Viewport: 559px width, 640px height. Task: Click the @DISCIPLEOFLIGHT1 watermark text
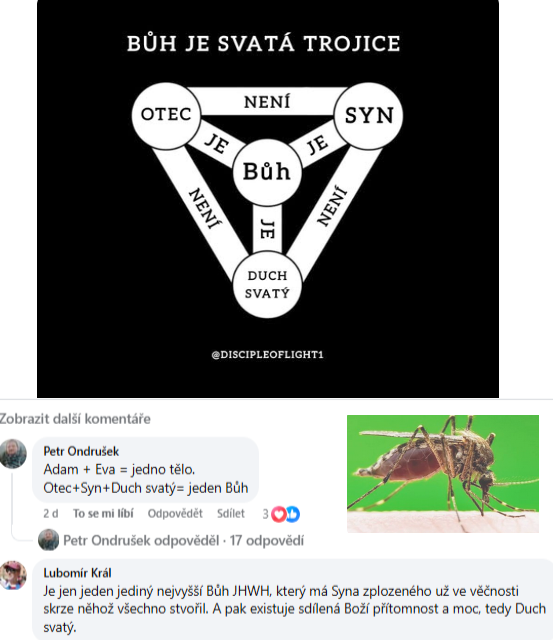pyautogui.click(x=268, y=354)
